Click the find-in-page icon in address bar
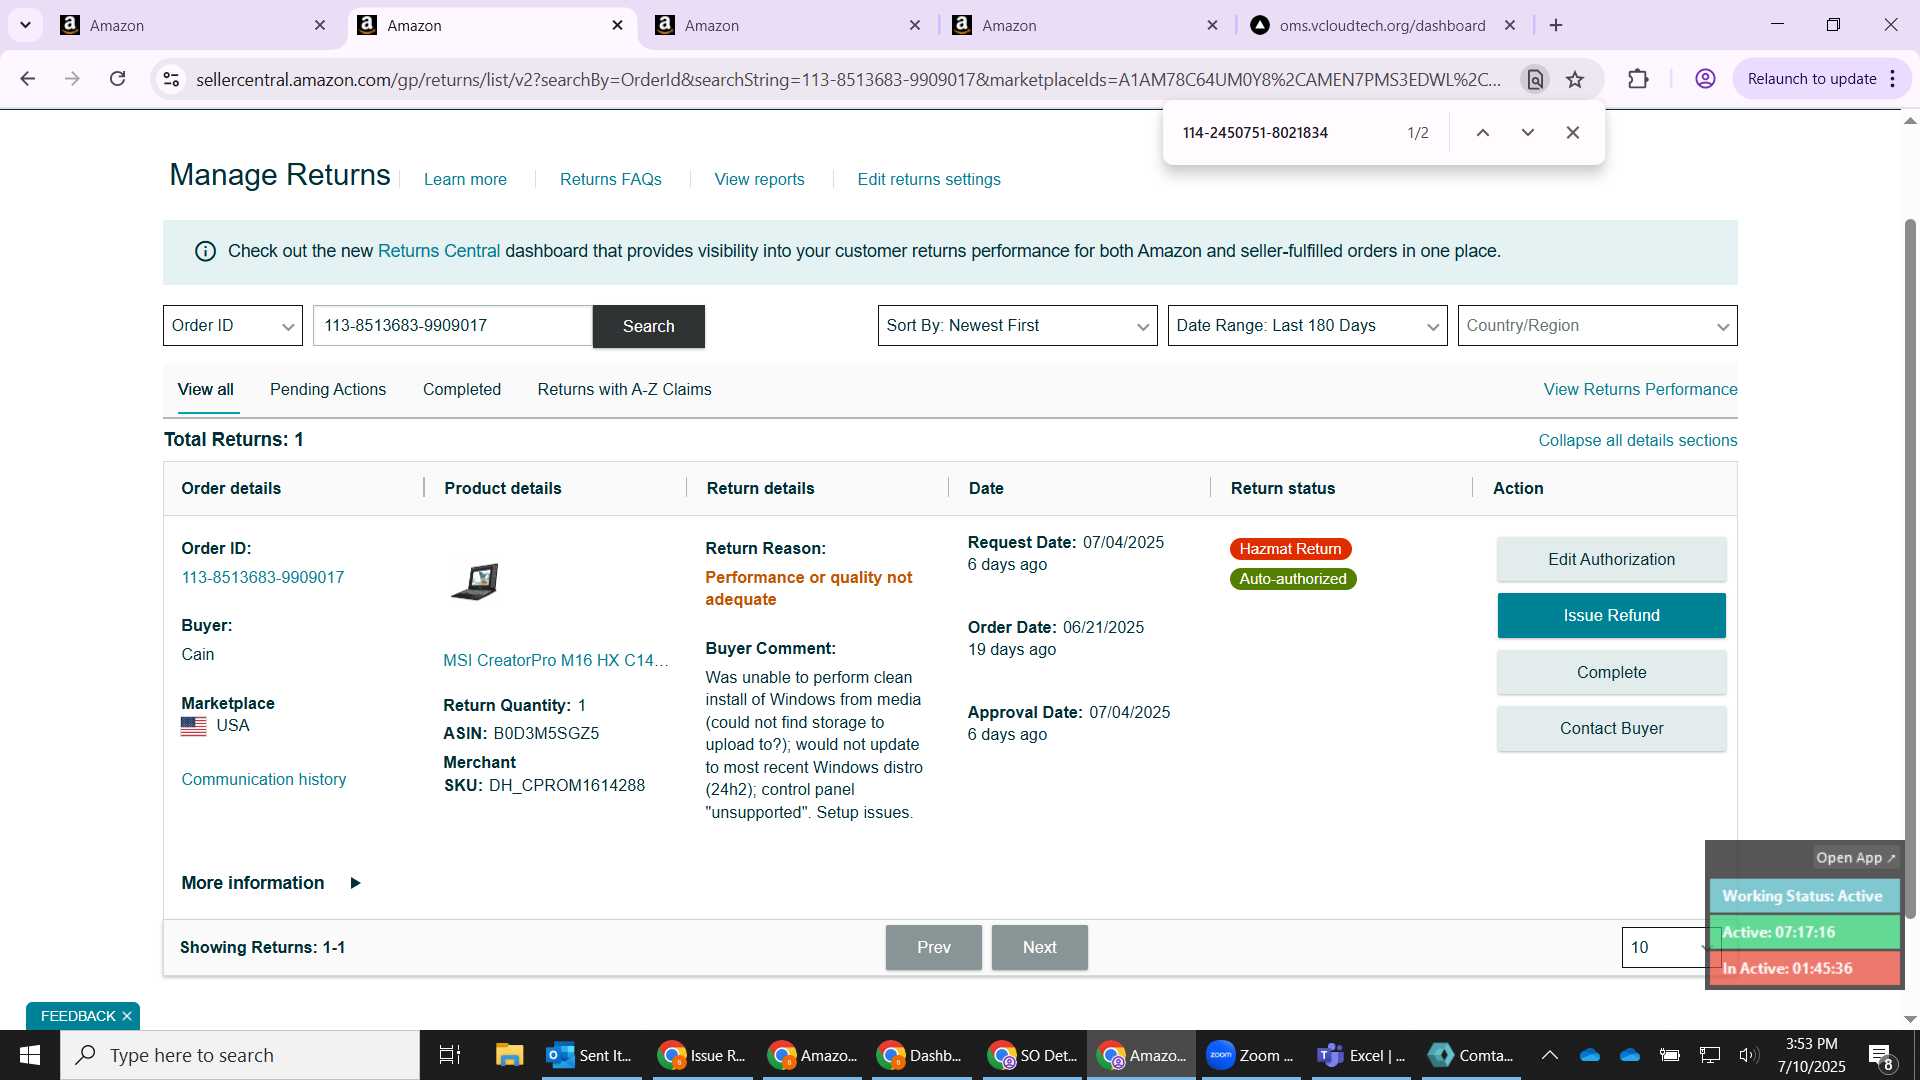 coord(1534,79)
